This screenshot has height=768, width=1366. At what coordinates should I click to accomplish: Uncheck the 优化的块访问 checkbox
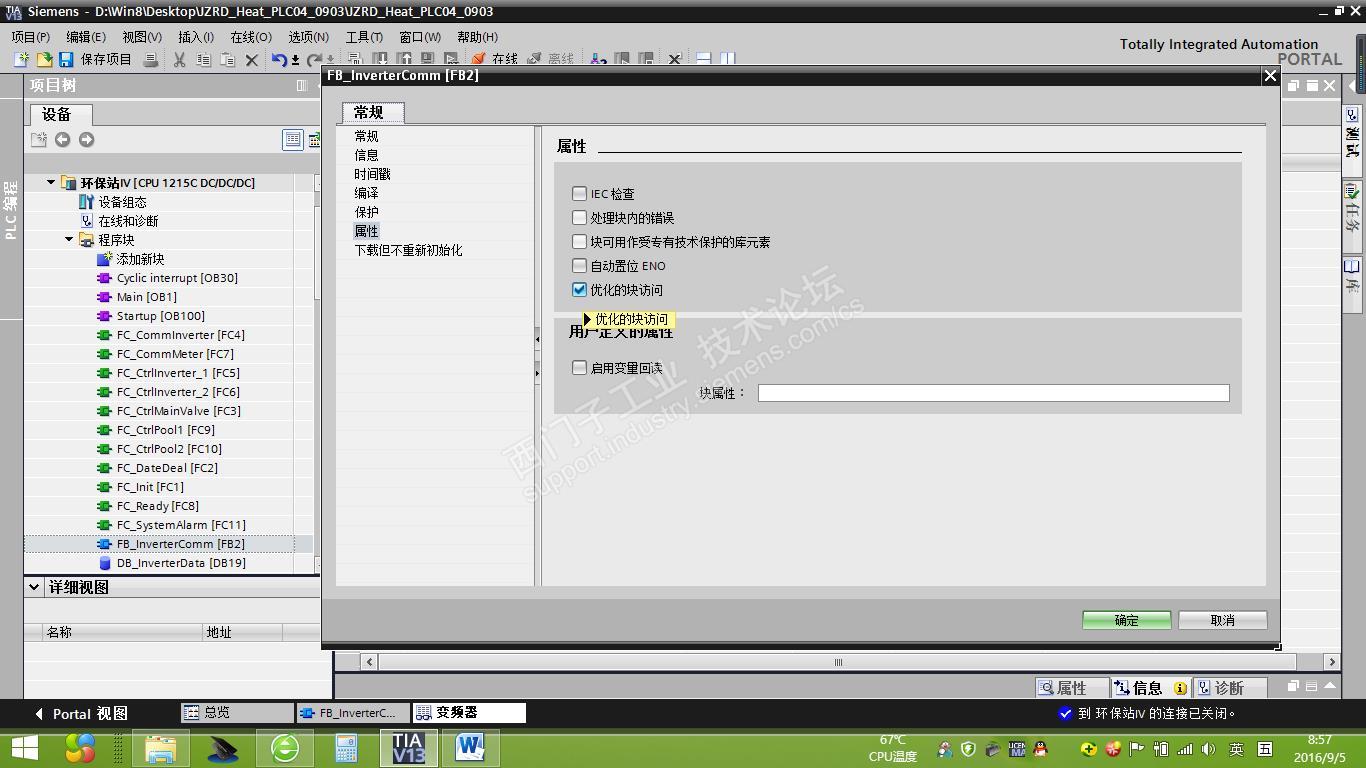(579, 290)
